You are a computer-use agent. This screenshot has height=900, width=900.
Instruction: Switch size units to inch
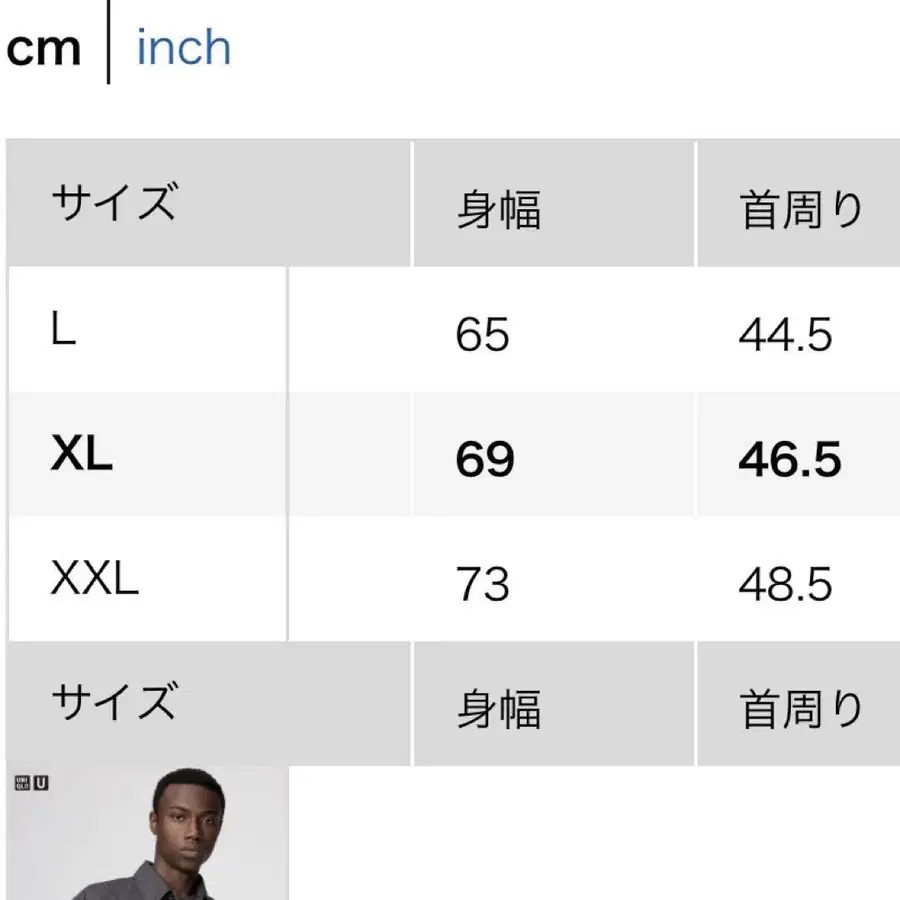[x=183, y=48]
